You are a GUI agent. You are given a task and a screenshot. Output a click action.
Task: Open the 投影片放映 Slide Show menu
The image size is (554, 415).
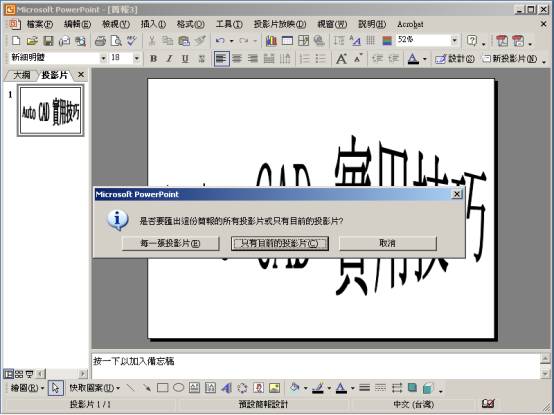280,24
